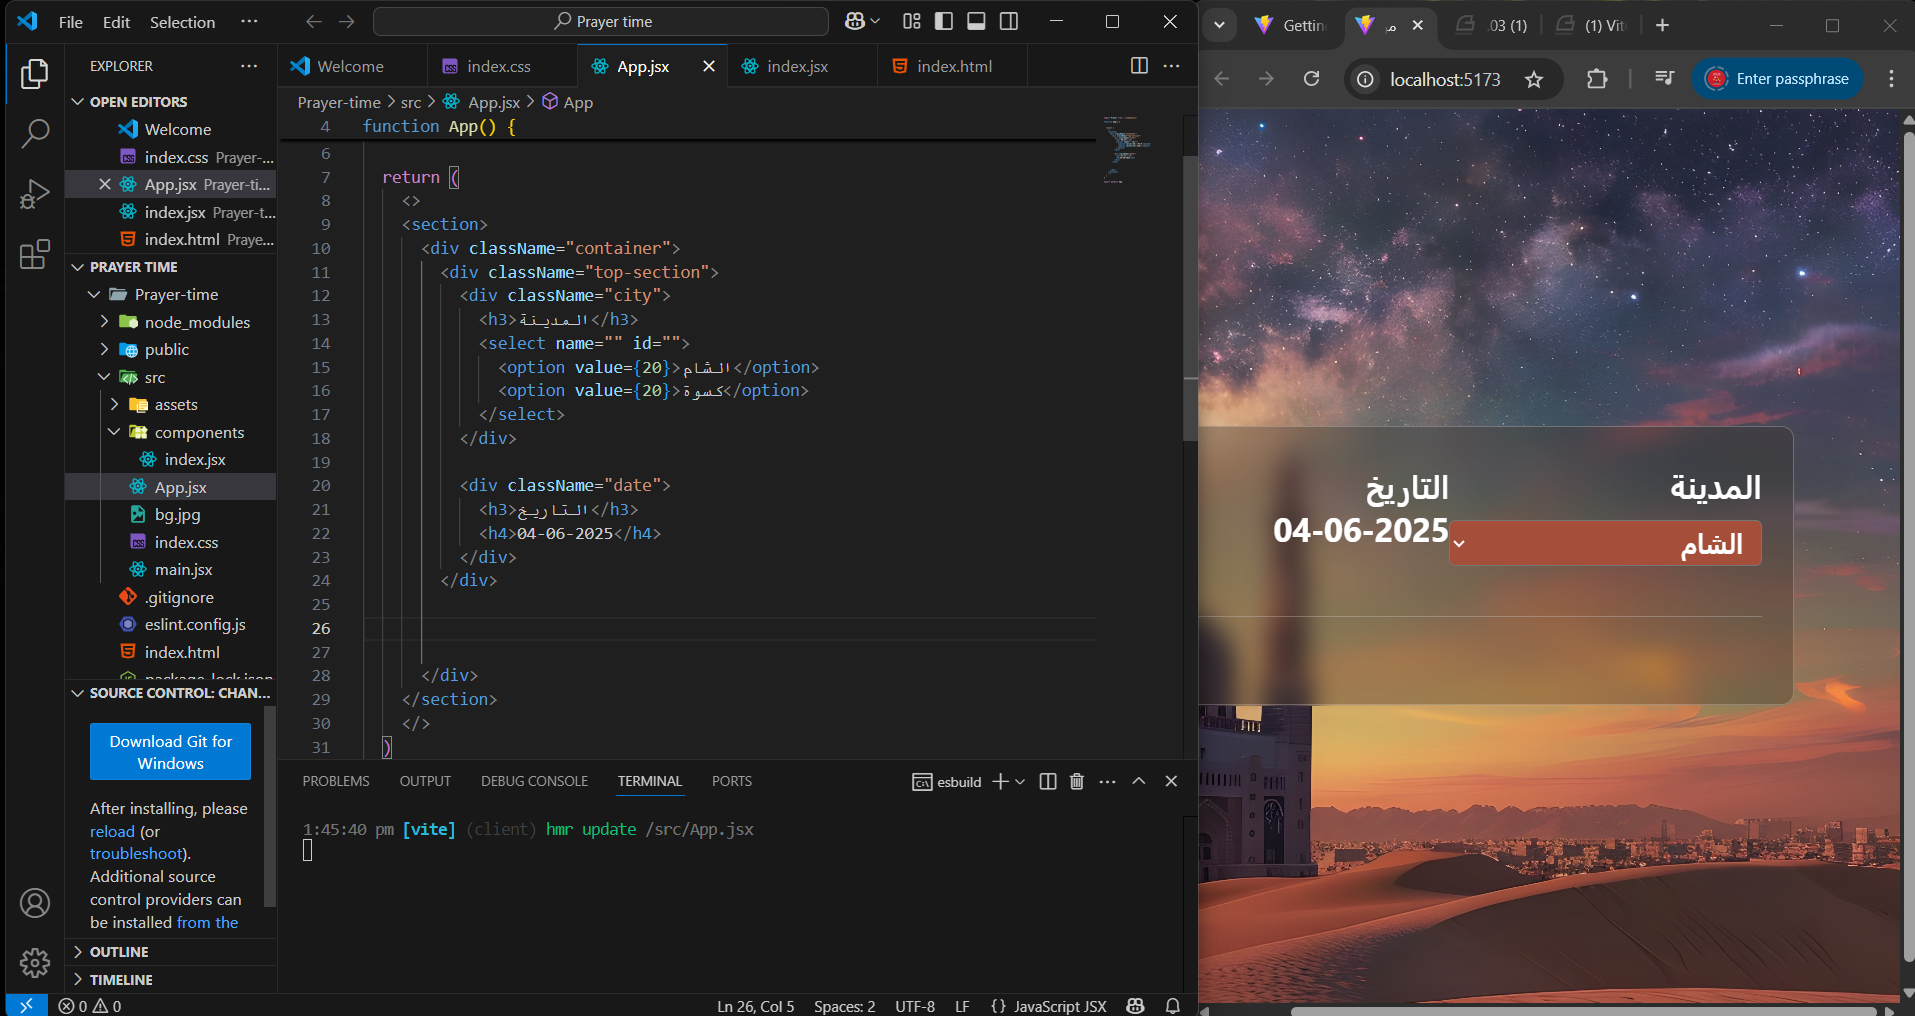Bookmark page with the star icon

click(x=1534, y=80)
